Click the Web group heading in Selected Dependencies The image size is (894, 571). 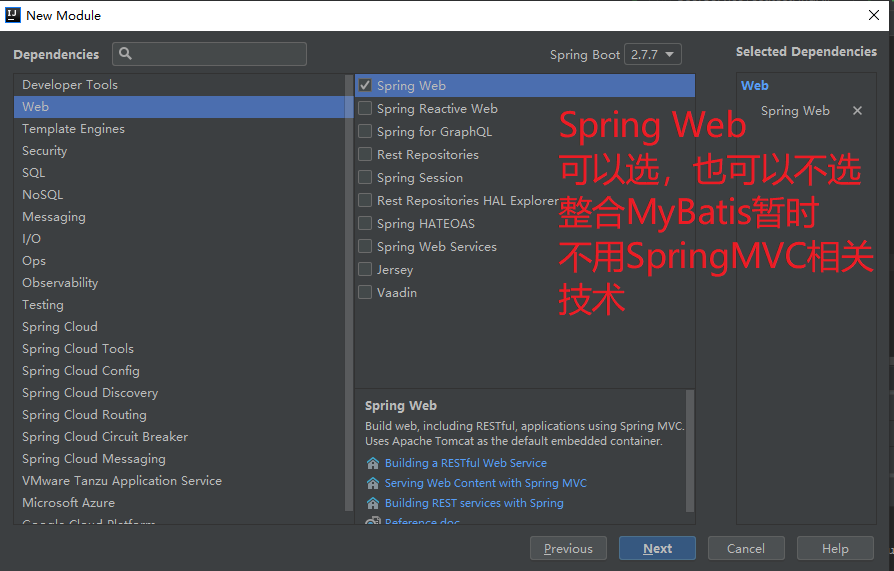[754, 86]
